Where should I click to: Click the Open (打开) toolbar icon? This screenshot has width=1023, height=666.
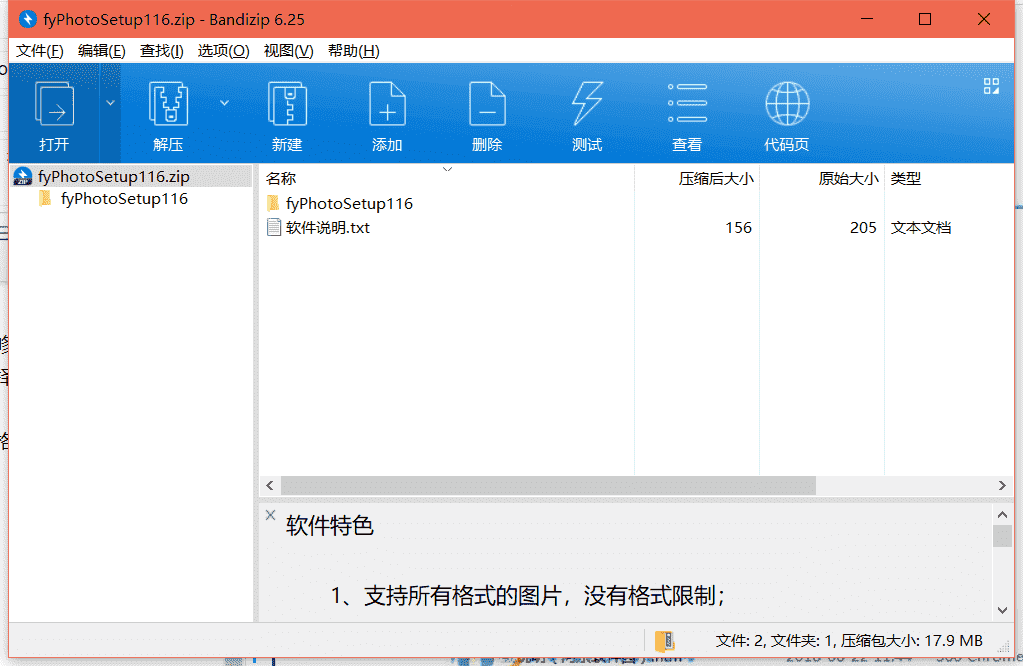[x=54, y=104]
